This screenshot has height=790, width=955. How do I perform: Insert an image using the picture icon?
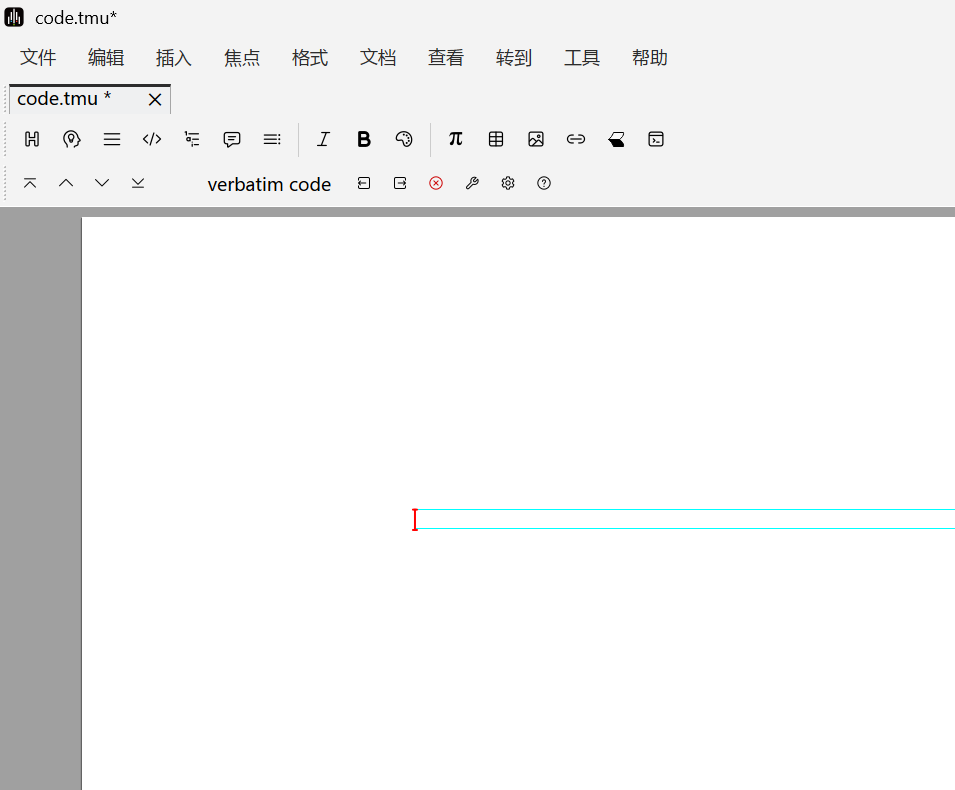coord(536,139)
